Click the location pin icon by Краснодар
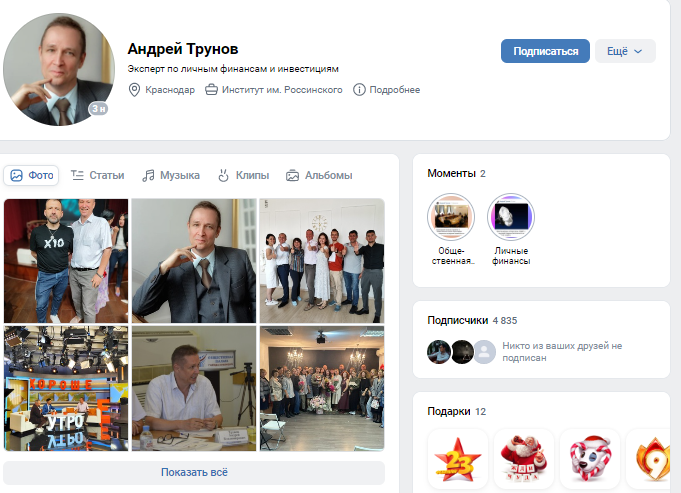Image resolution: width=681 pixels, height=493 pixels. 135,90
